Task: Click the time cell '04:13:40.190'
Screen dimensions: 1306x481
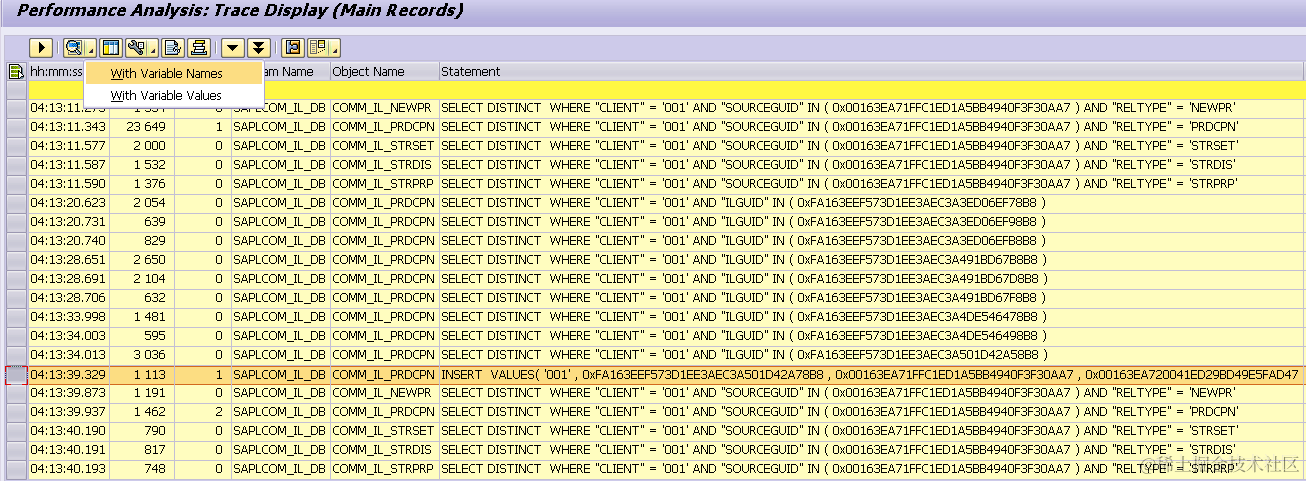Action: tap(68, 431)
